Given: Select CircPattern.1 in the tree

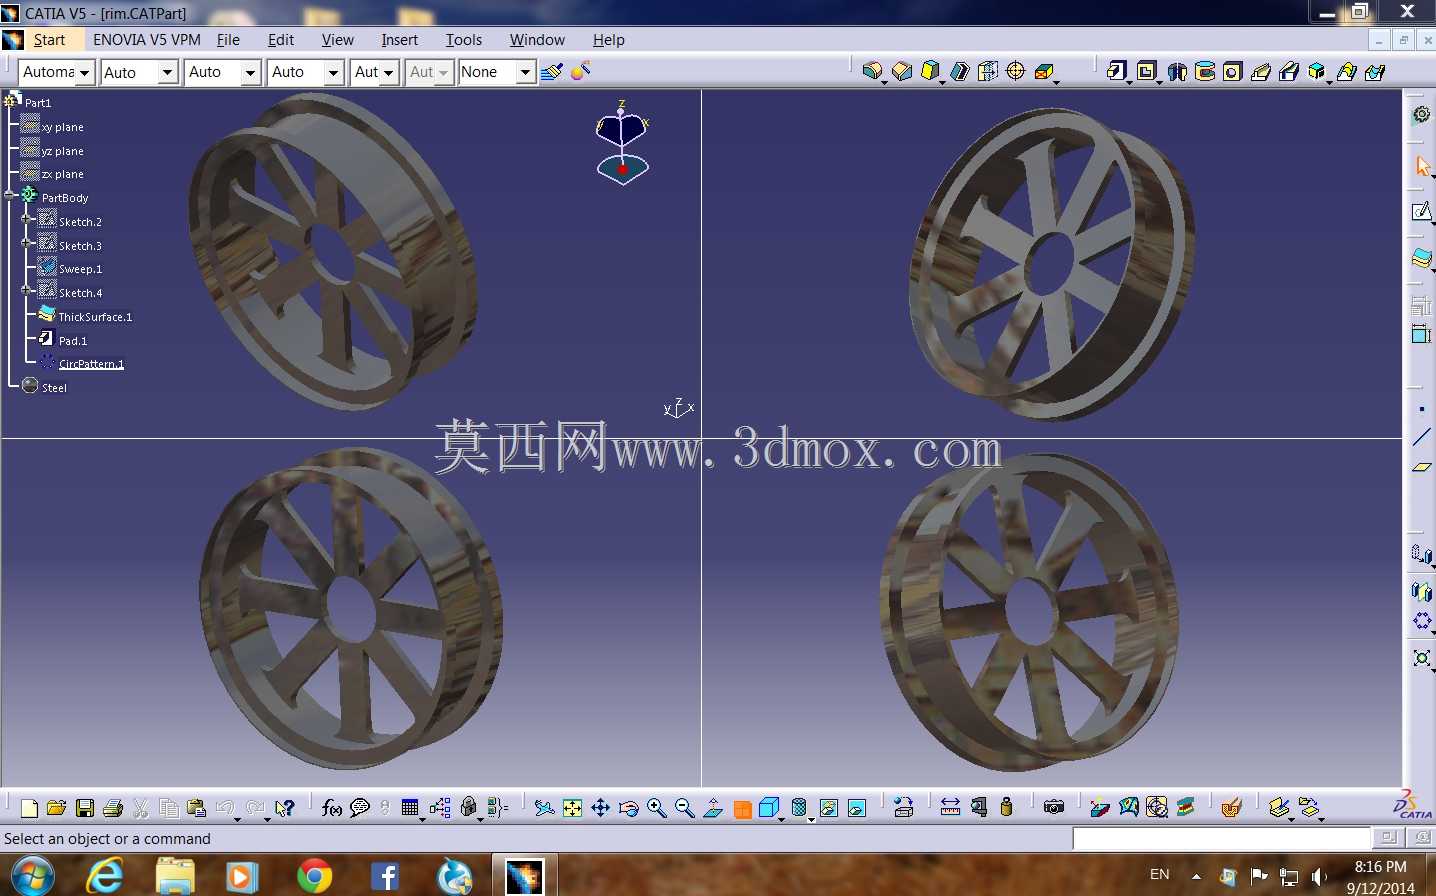Looking at the screenshot, I should tap(91, 364).
